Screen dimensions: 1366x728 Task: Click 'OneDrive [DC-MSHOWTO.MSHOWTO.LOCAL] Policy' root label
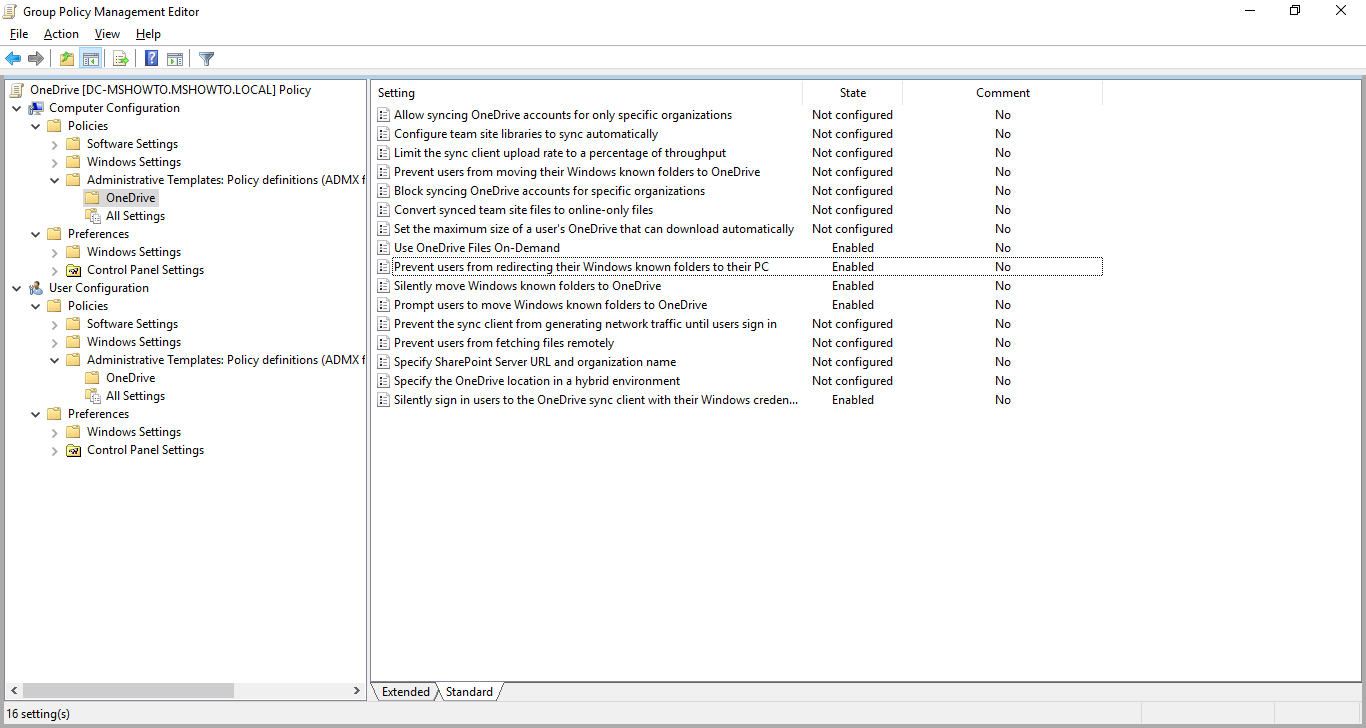coord(170,90)
